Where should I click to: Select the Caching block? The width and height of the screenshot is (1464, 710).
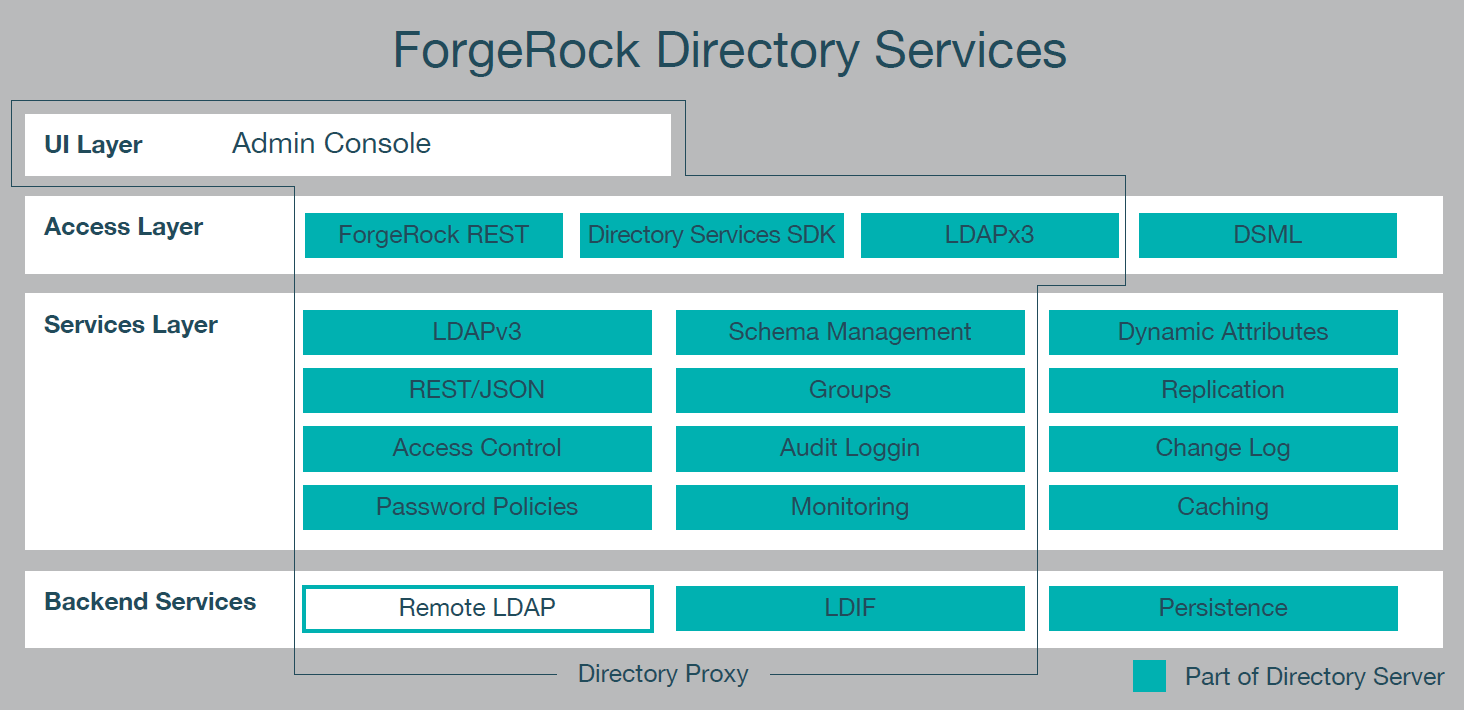[1223, 507]
